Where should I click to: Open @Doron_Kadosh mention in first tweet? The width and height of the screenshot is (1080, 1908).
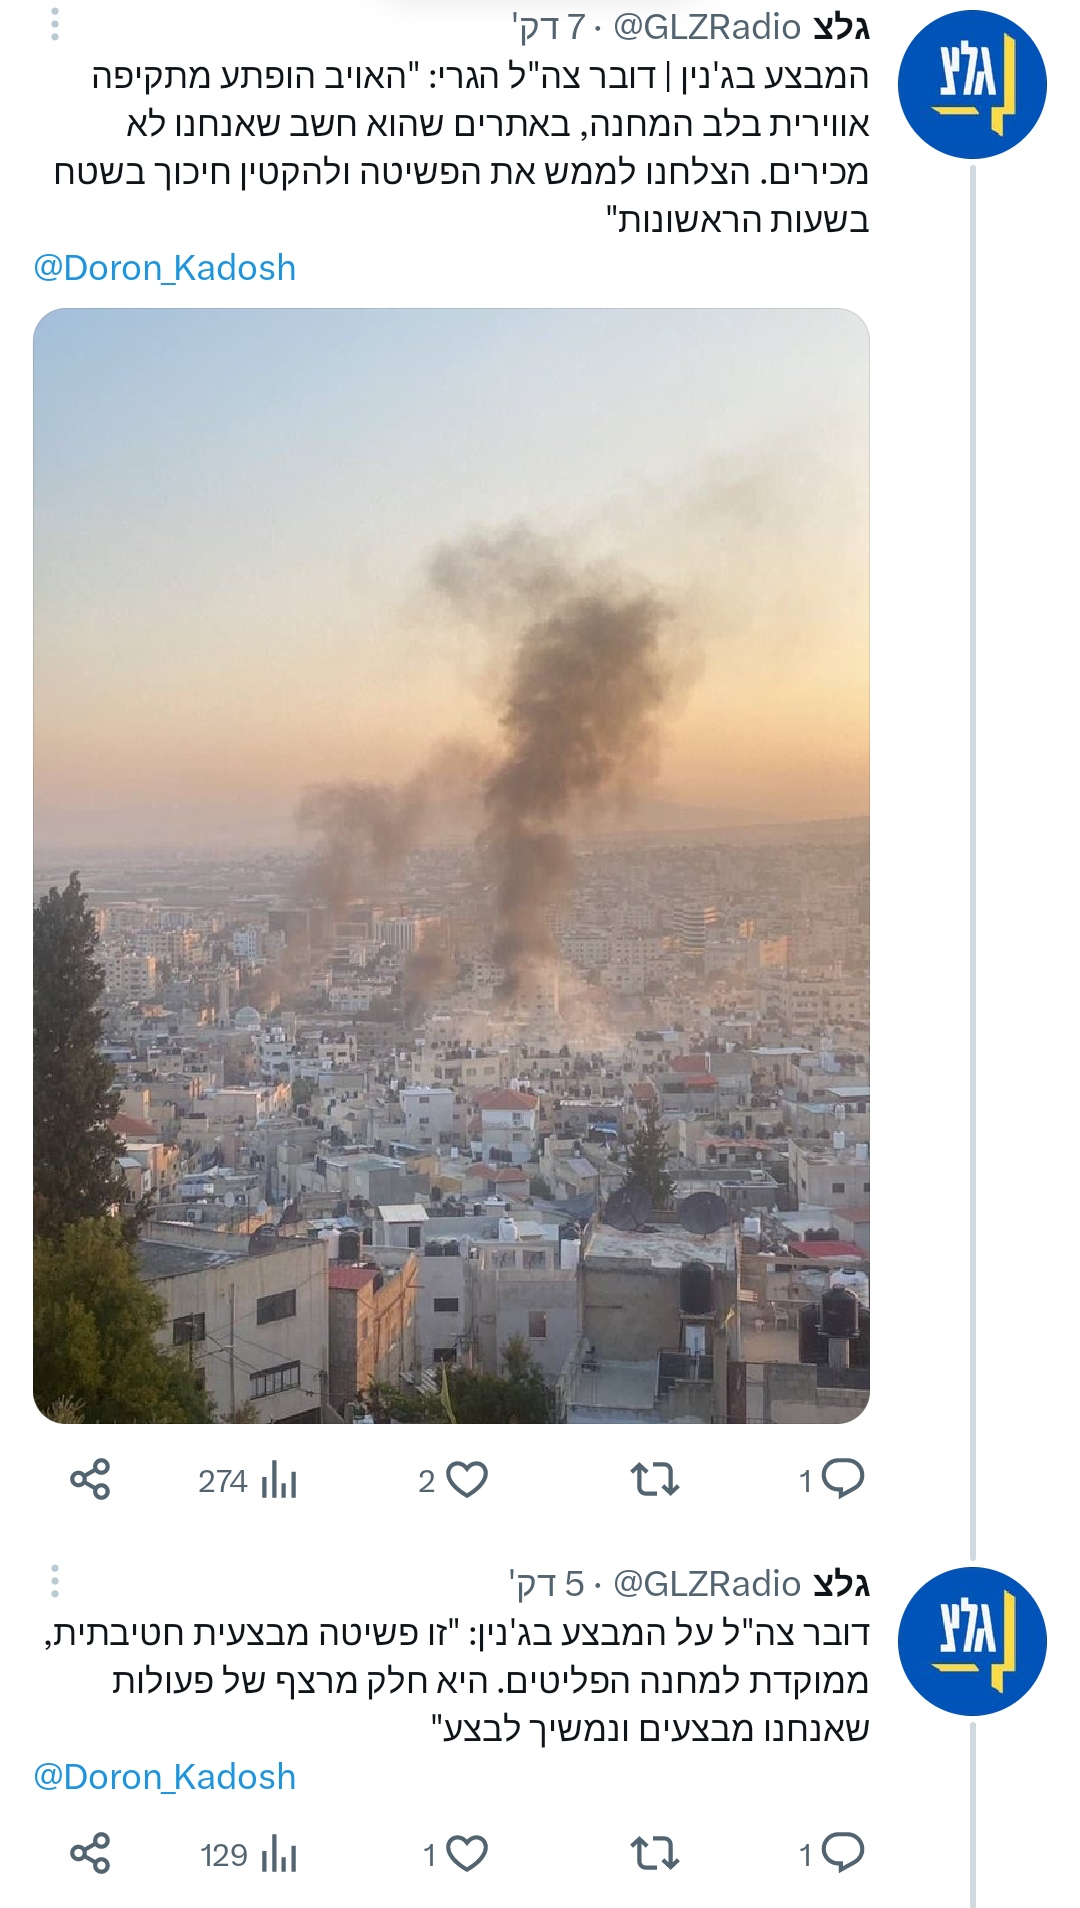point(165,268)
